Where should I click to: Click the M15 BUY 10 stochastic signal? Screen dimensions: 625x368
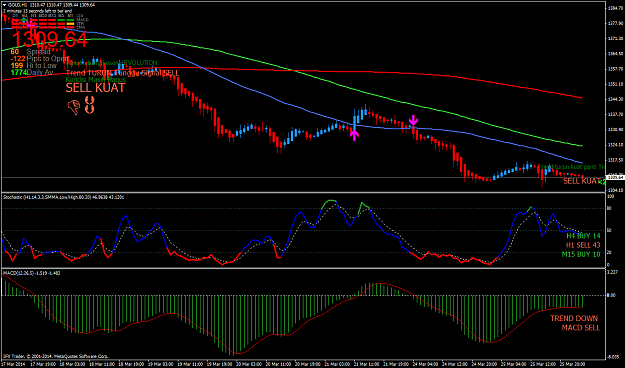click(581, 254)
